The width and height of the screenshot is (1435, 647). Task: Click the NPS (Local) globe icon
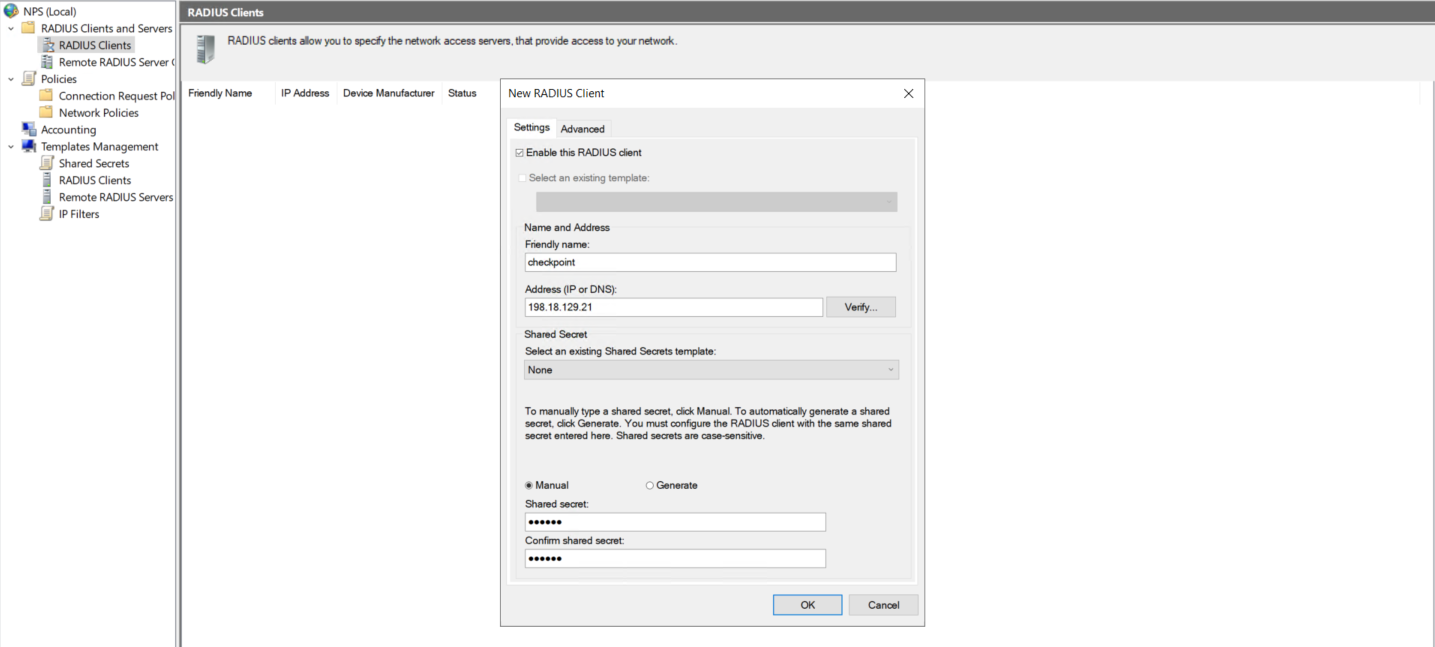[x=11, y=11]
